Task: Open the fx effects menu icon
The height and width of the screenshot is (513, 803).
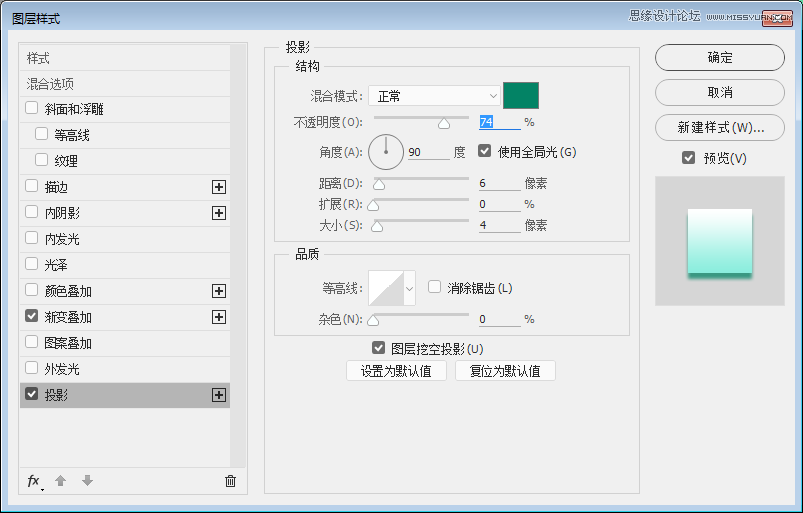Action: pos(34,481)
